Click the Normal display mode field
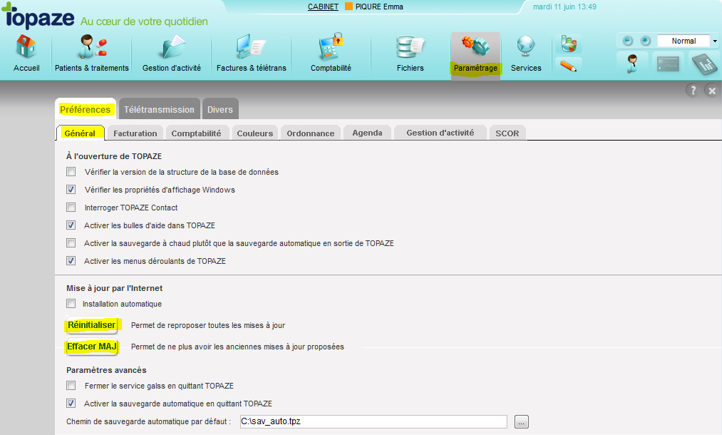 pos(683,41)
